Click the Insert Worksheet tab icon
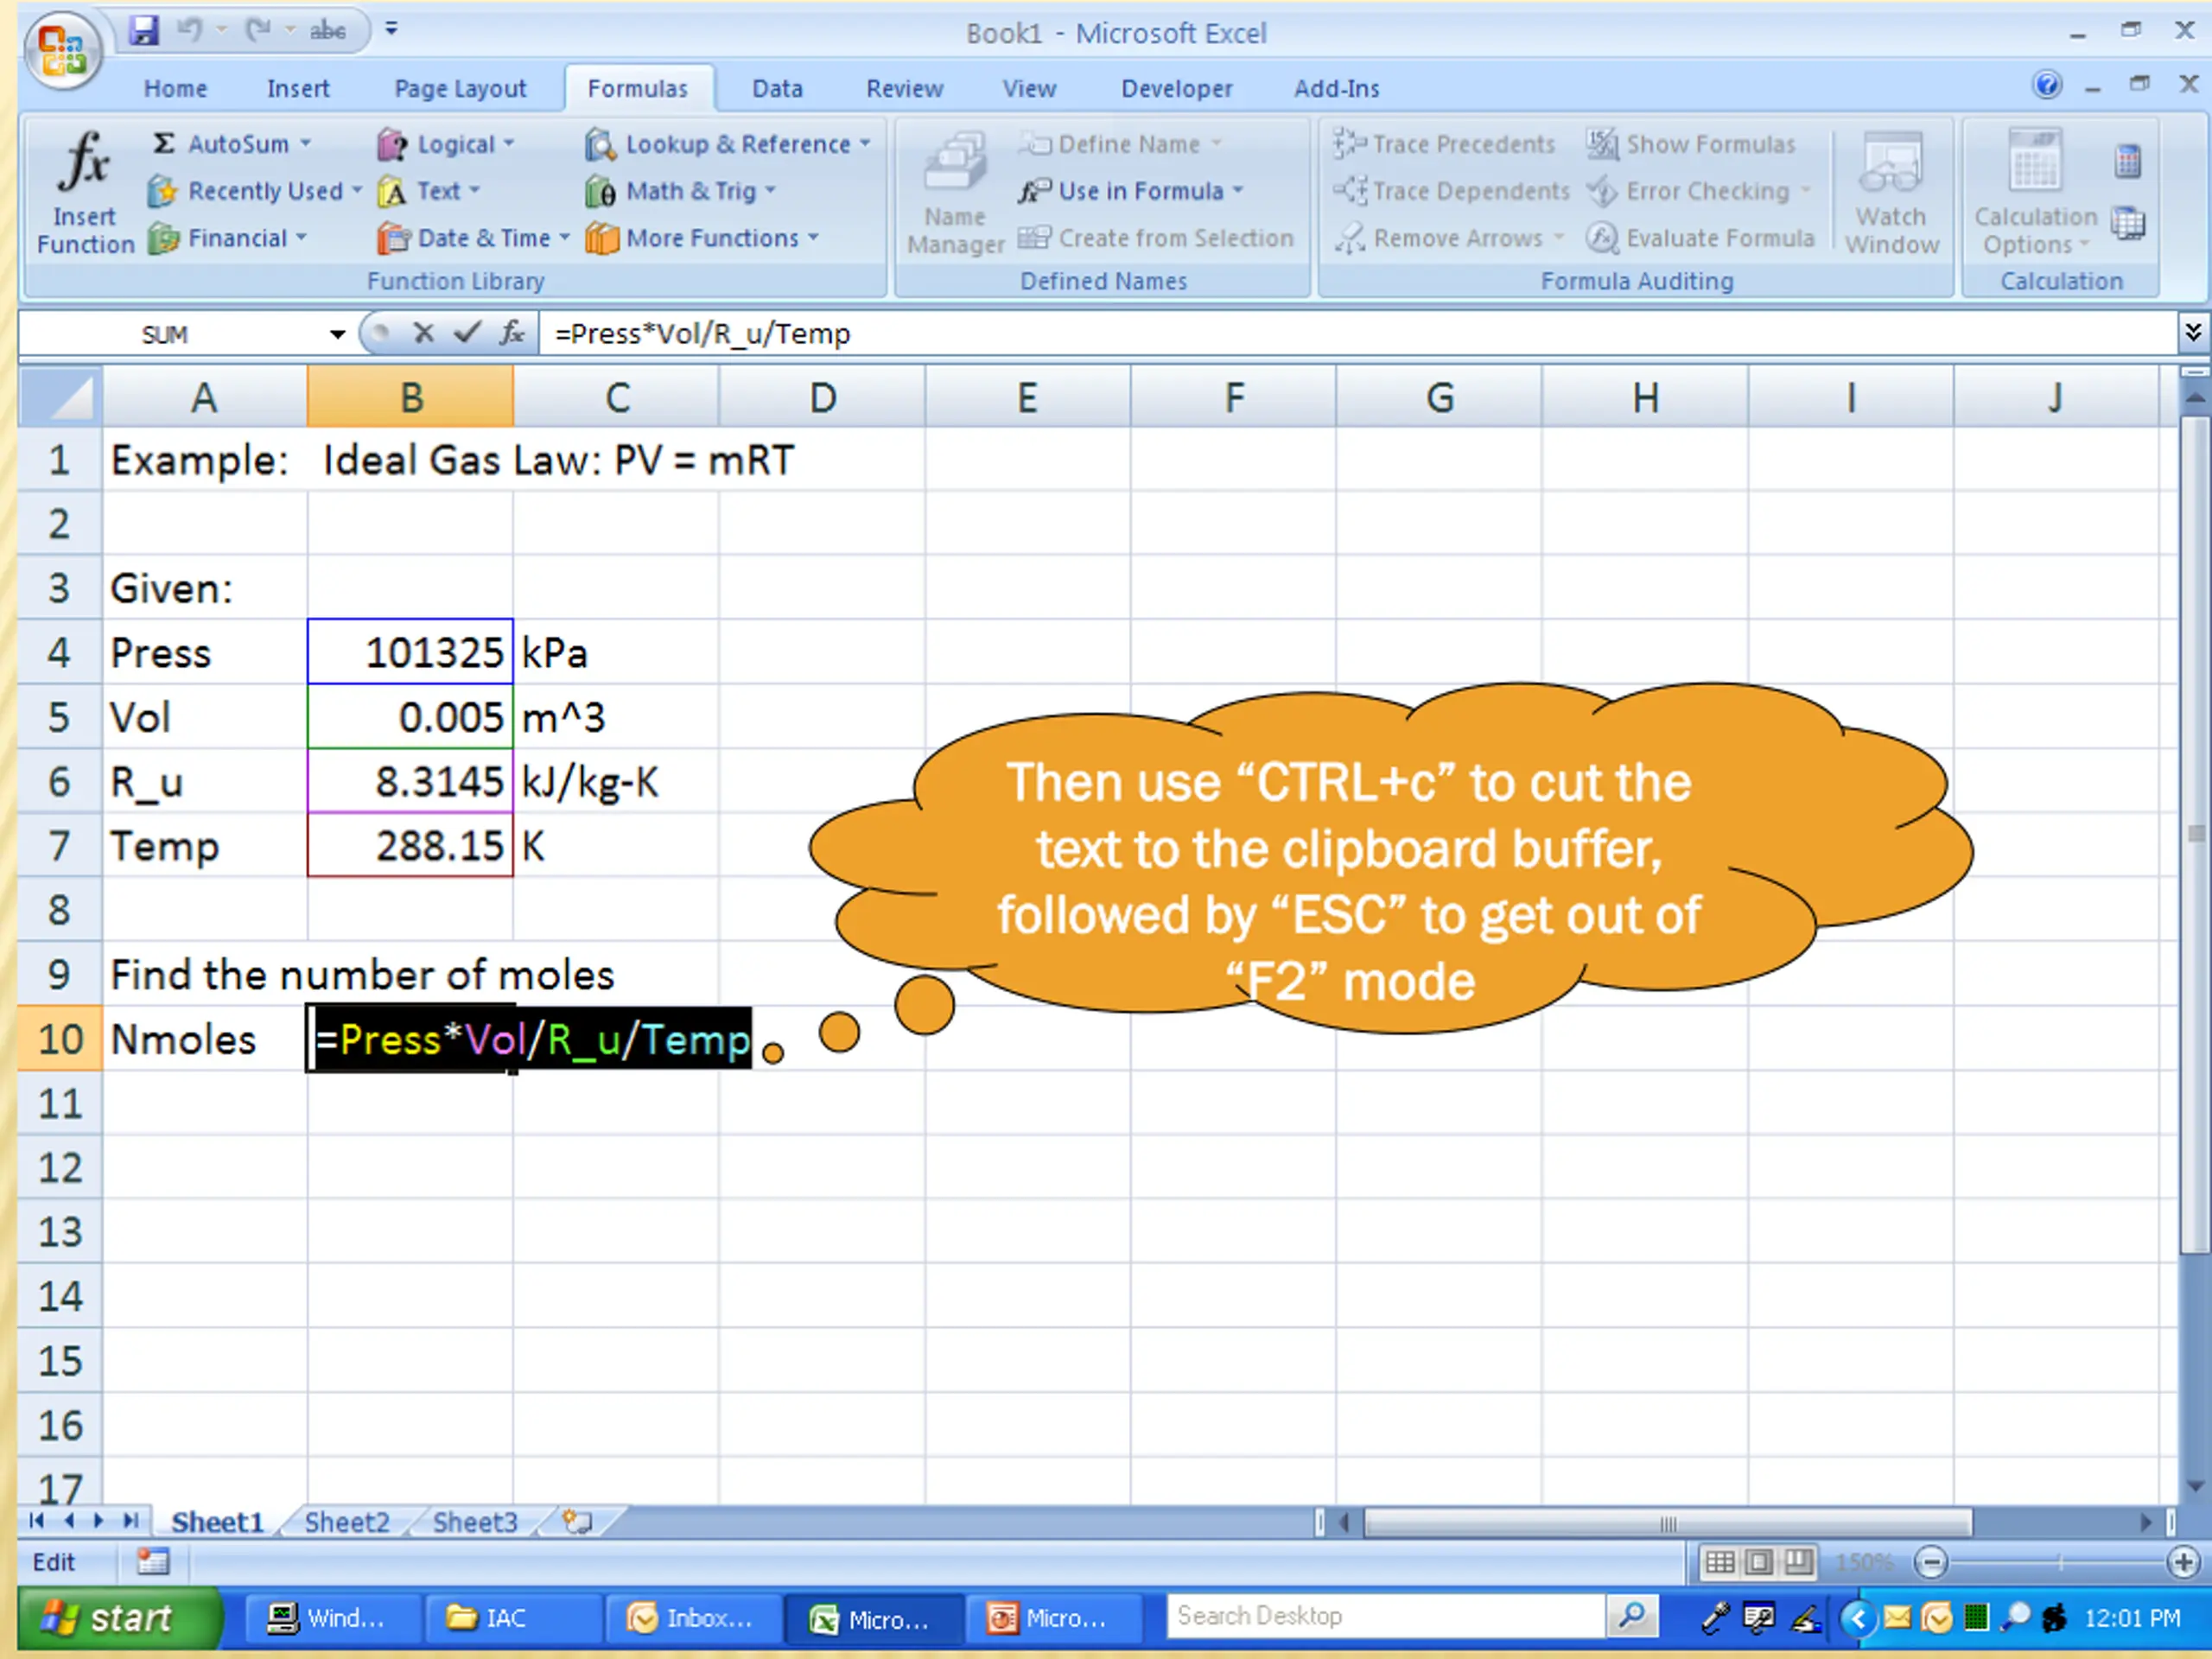Screen dimensions: 2212x1659 tap(577, 1522)
